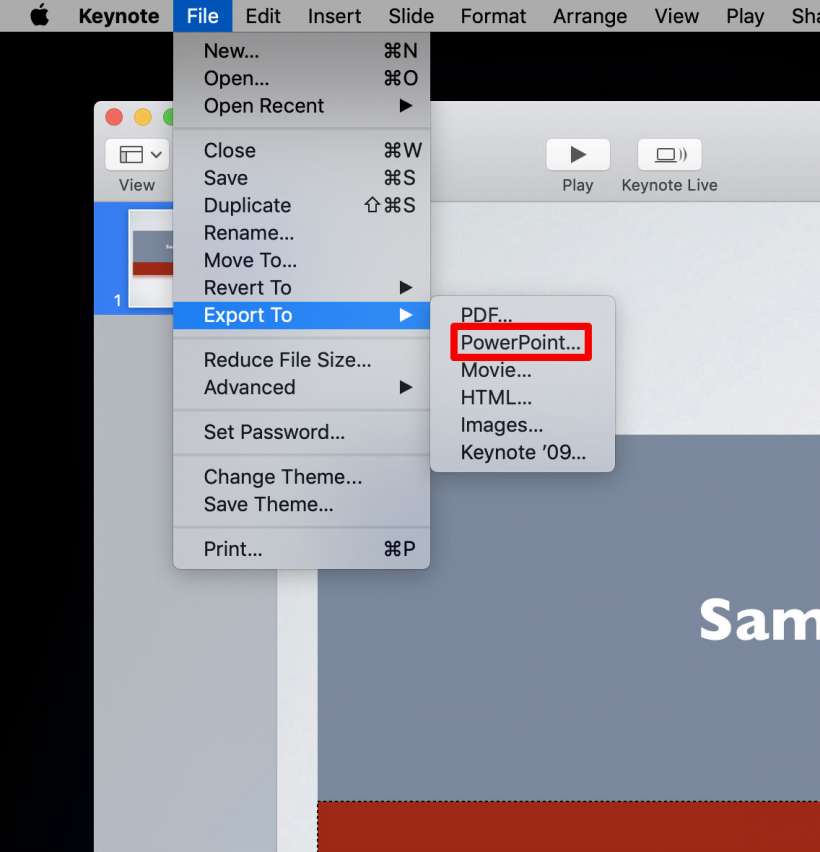
Task: Open the View dropdown in toolbar
Action: pyautogui.click(x=138, y=155)
